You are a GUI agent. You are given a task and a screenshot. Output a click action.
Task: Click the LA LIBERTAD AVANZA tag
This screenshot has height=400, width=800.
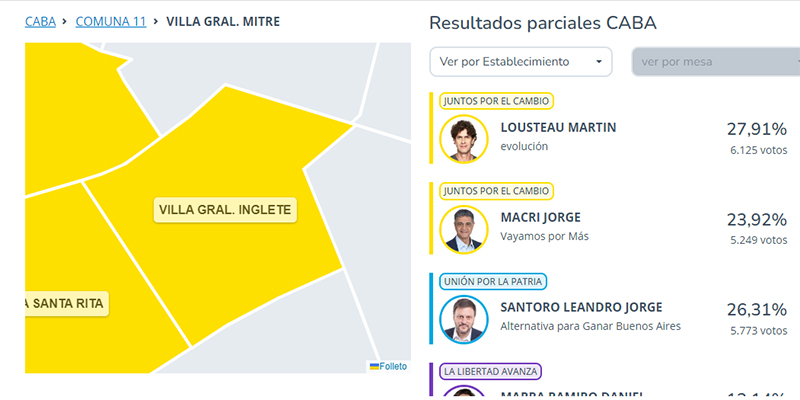[x=490, y=371]
